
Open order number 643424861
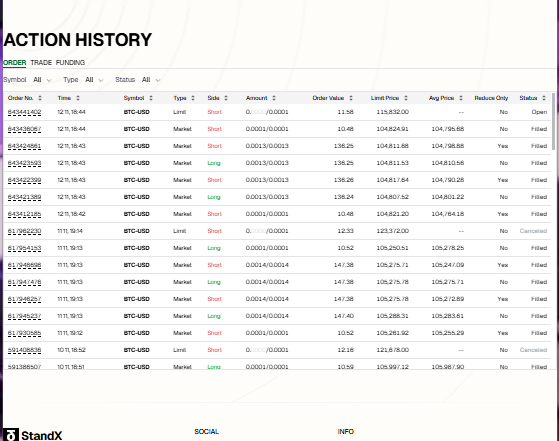tap(25, 146)
